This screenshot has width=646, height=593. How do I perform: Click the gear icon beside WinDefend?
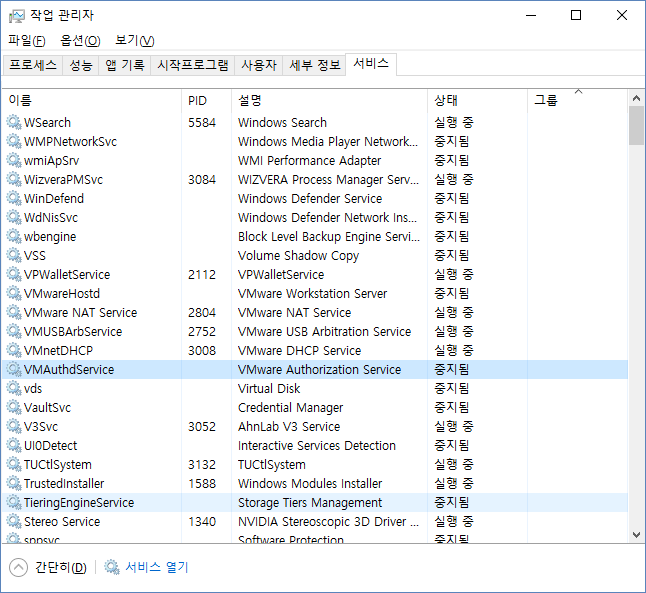(x=14, y=198)
